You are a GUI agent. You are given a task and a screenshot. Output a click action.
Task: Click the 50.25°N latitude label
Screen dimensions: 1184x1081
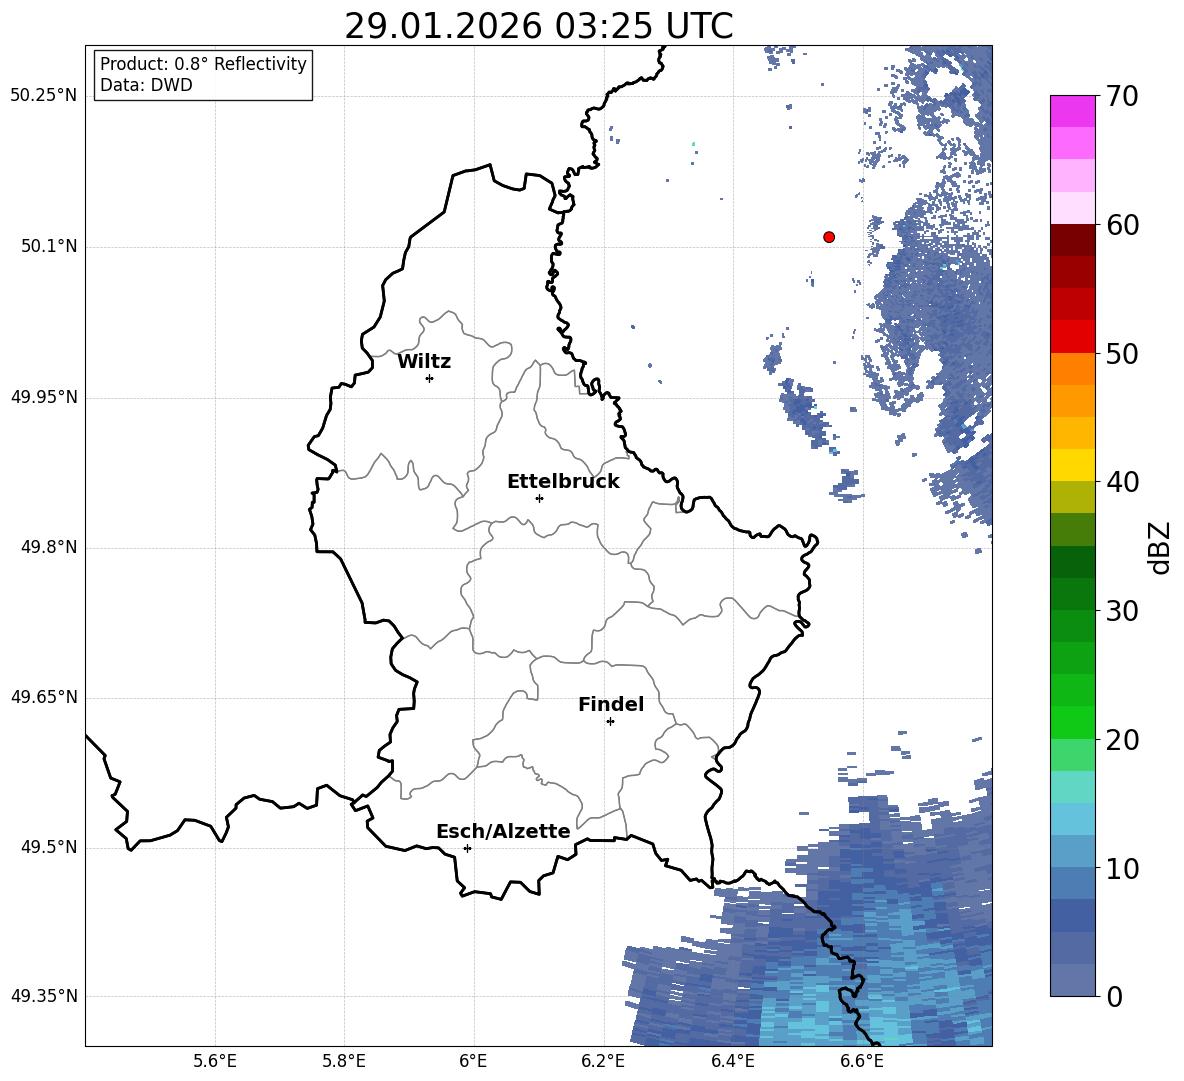click(x=44, y=96)
